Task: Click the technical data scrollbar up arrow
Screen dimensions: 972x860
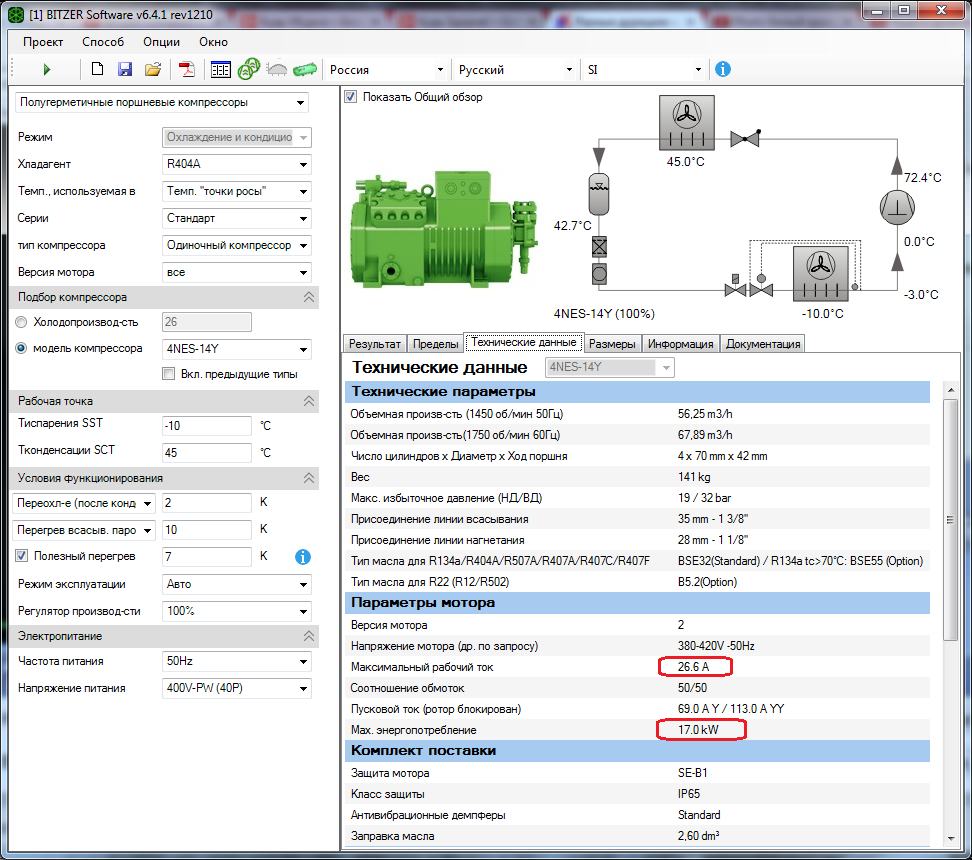Action: (950, 390)
